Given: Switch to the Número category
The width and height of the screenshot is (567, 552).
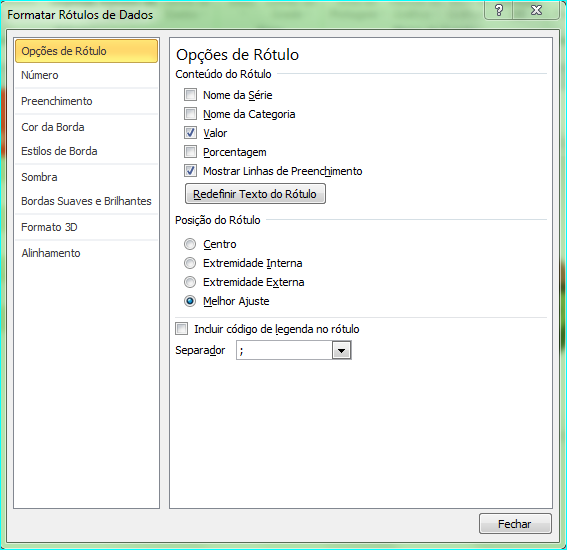Looking at the screenshot, I should pyautogui.click(x=86, y=75).
